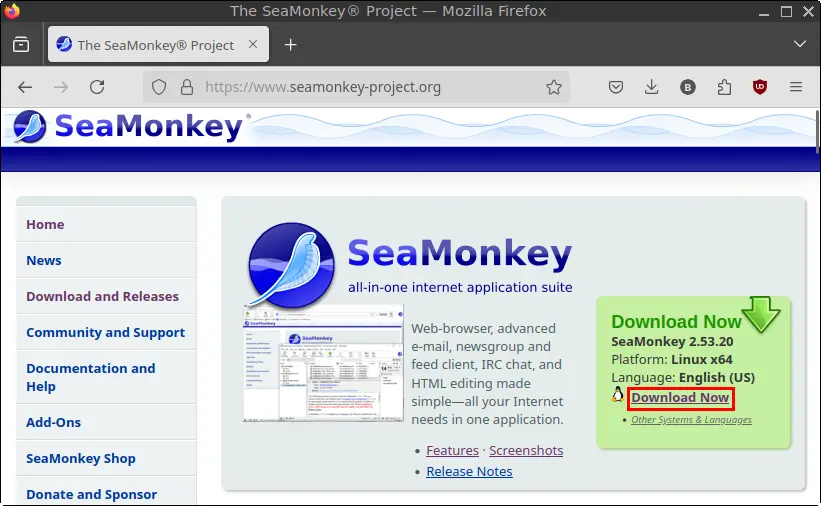Open Download and Releases page
821x506 pixels.
[102, 296]
